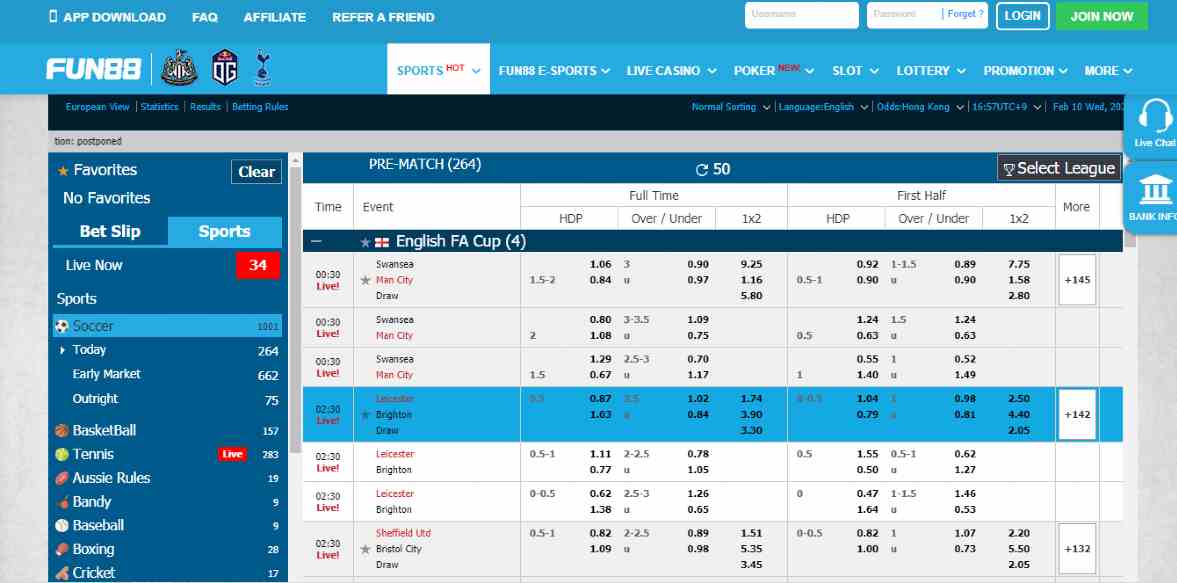1177x583 pixels.
Task: Favorite the Sheffield Utd vs Bristol City star
Action: [366, 548]
